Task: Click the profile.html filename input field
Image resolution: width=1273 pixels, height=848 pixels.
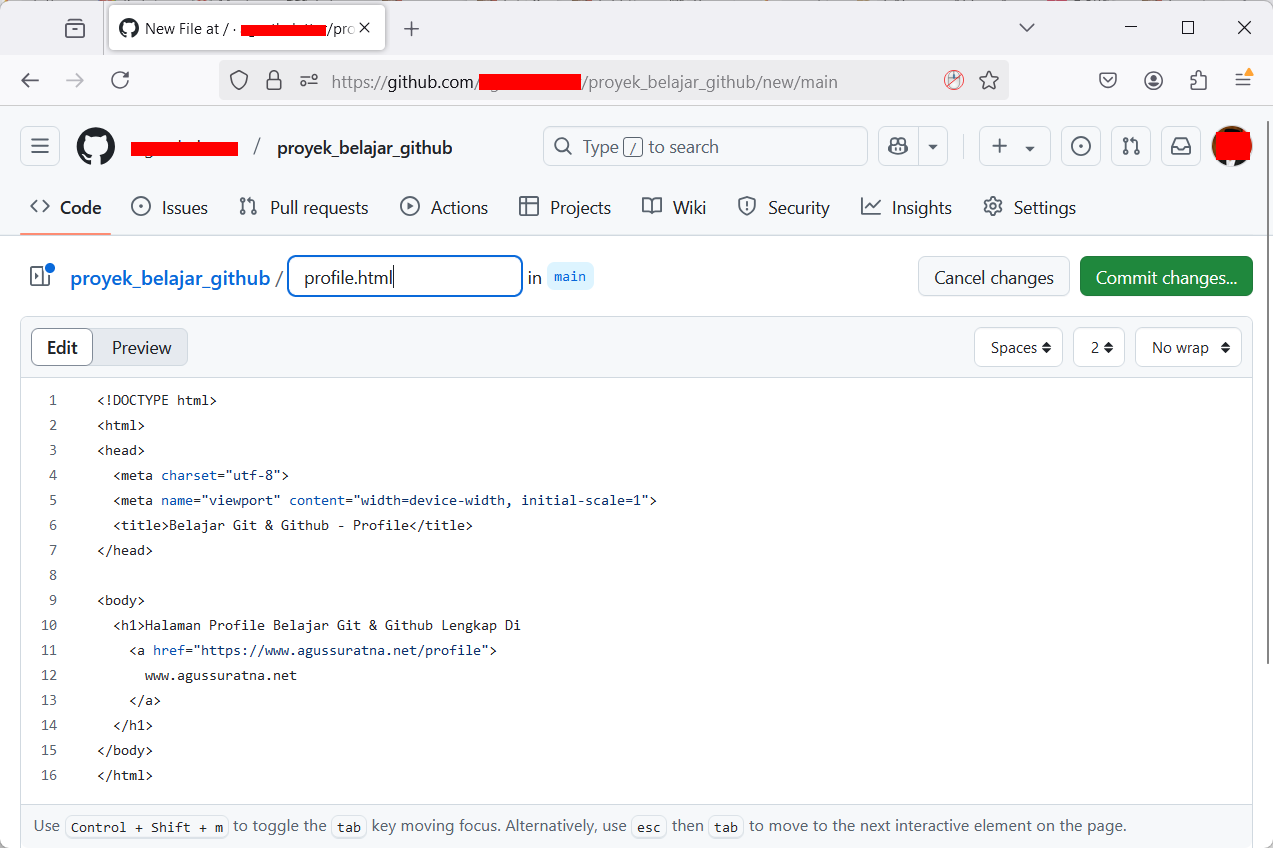Action: (405, 277)
